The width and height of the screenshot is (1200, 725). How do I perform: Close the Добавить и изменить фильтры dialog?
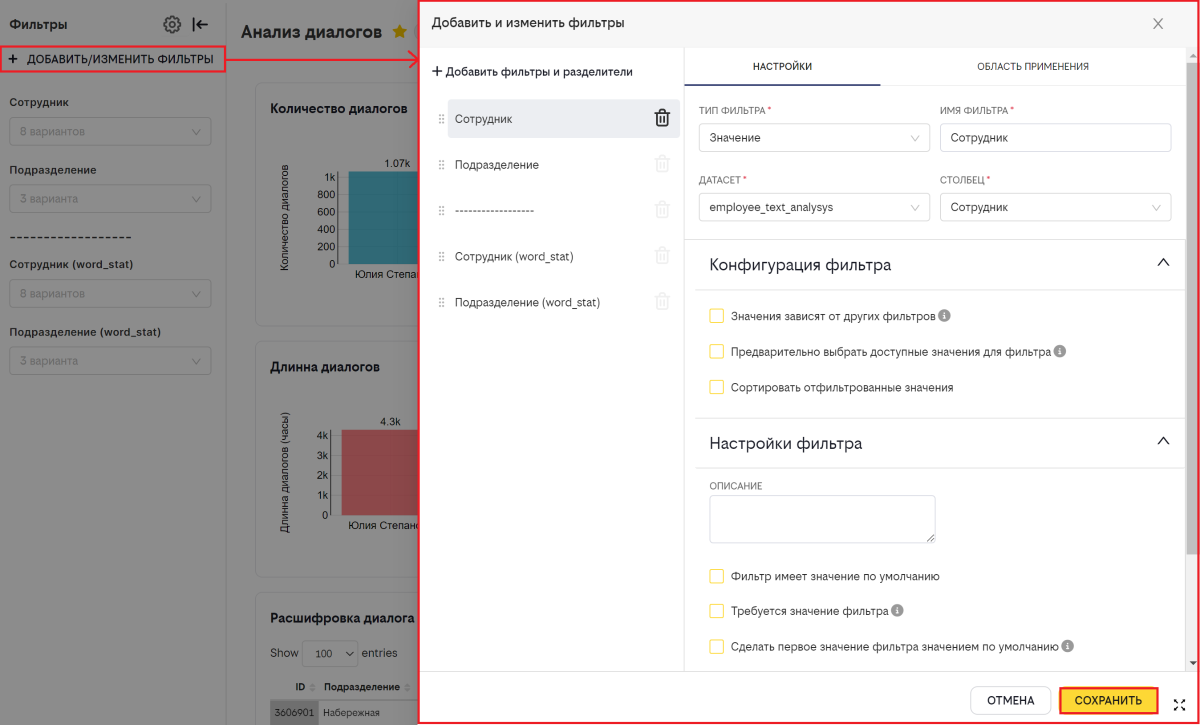(1158, 24)
